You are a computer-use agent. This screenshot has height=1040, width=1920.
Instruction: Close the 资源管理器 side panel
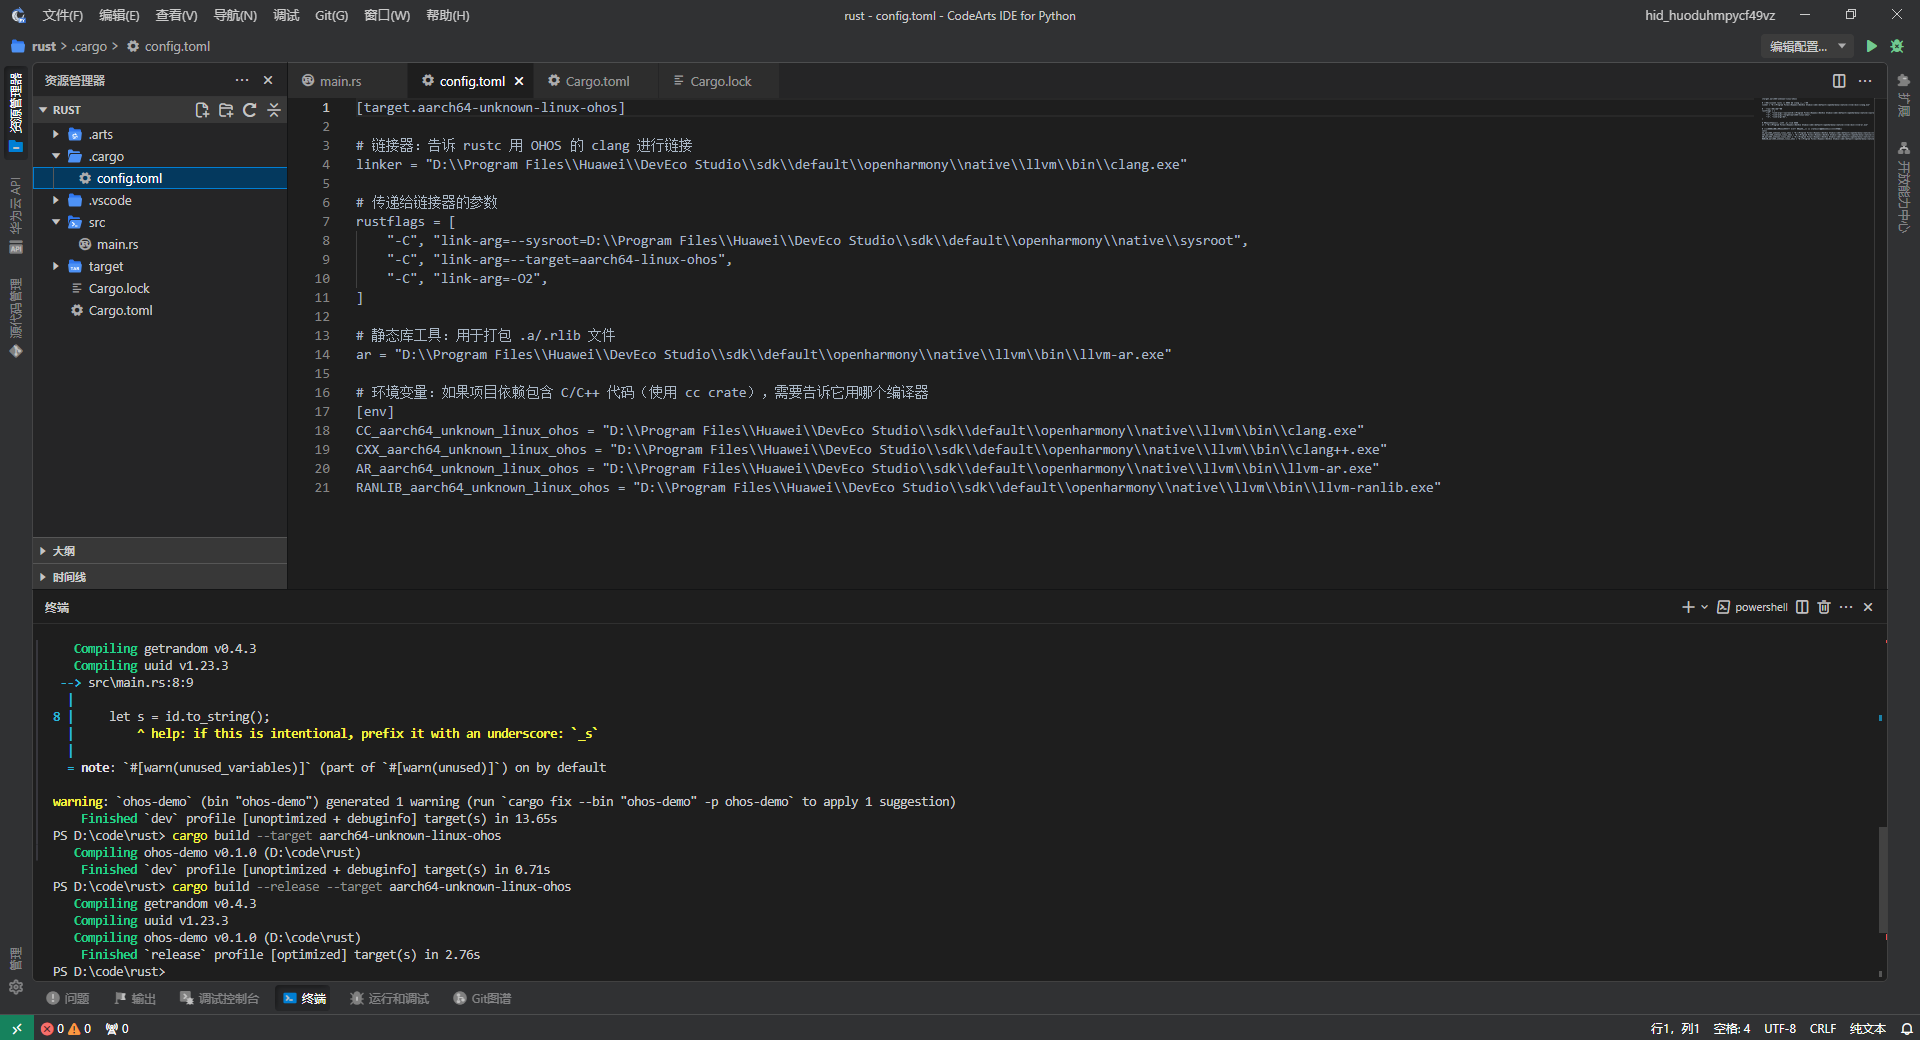268,80
